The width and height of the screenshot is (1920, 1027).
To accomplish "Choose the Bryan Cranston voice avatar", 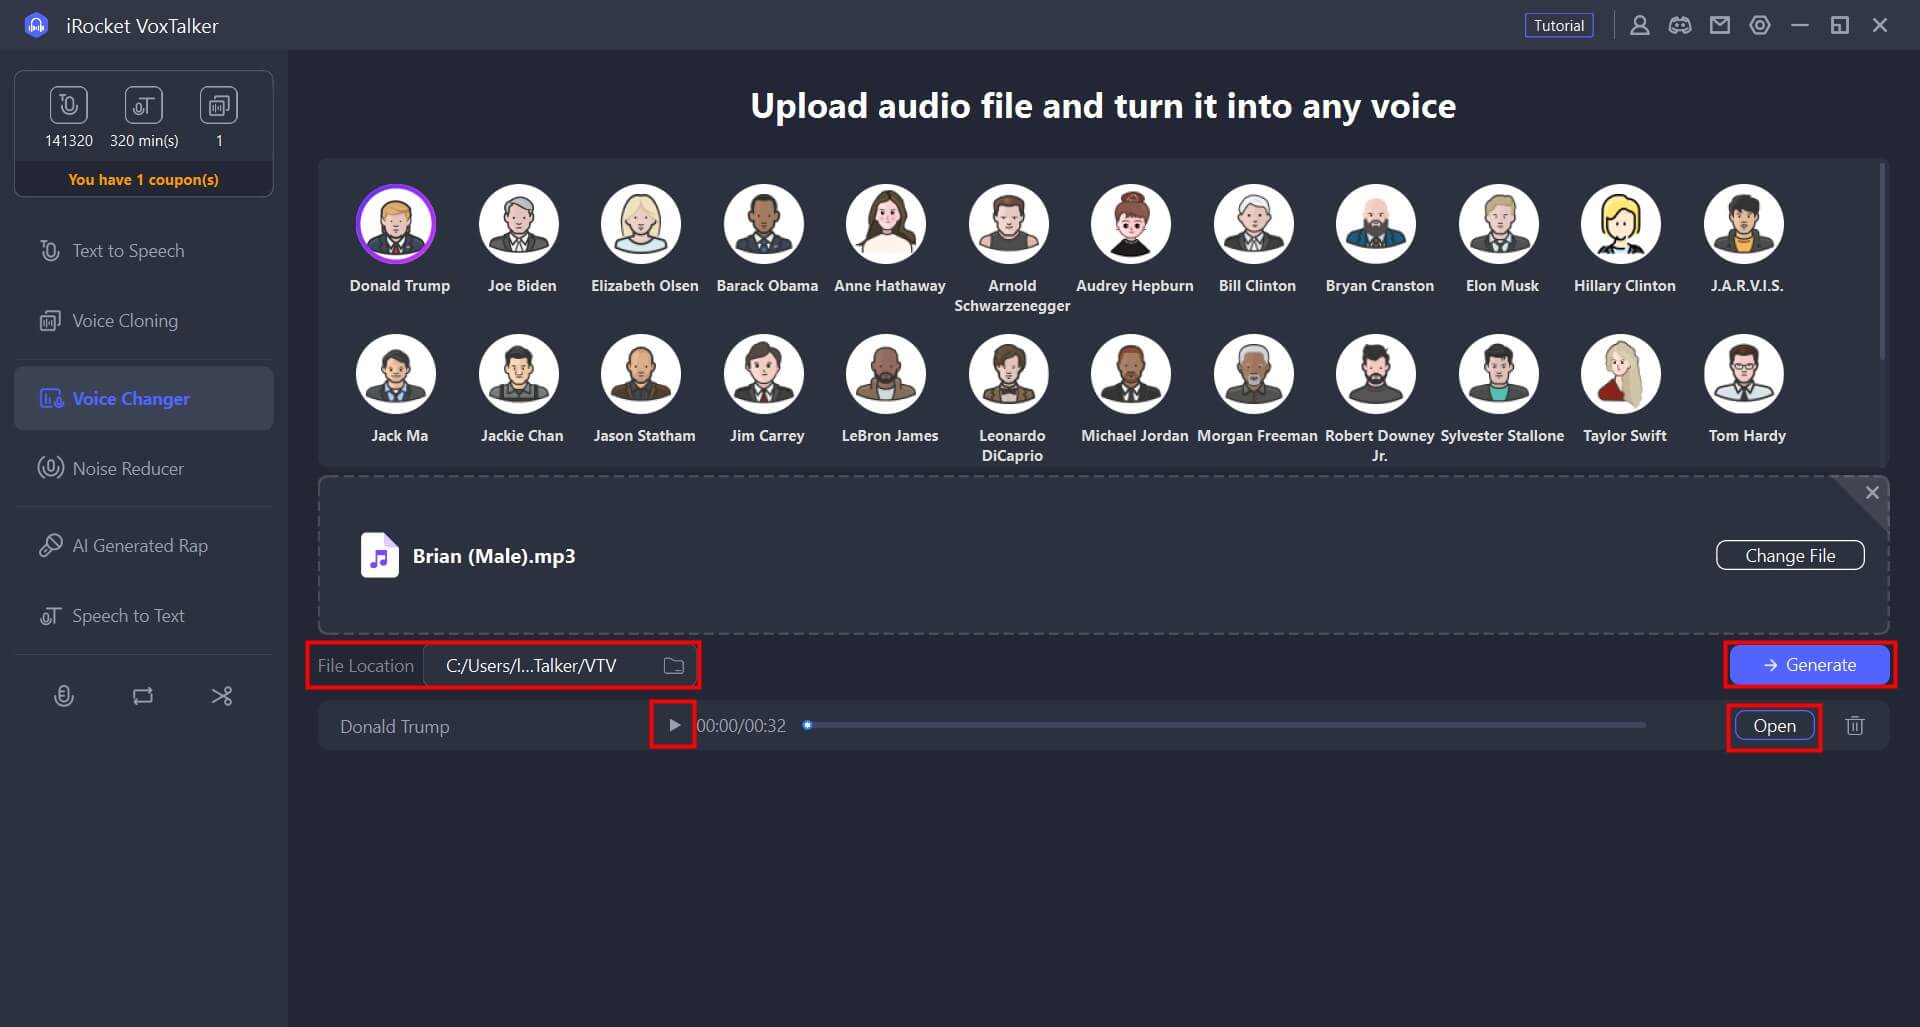I will click(x=1376, y=224).
